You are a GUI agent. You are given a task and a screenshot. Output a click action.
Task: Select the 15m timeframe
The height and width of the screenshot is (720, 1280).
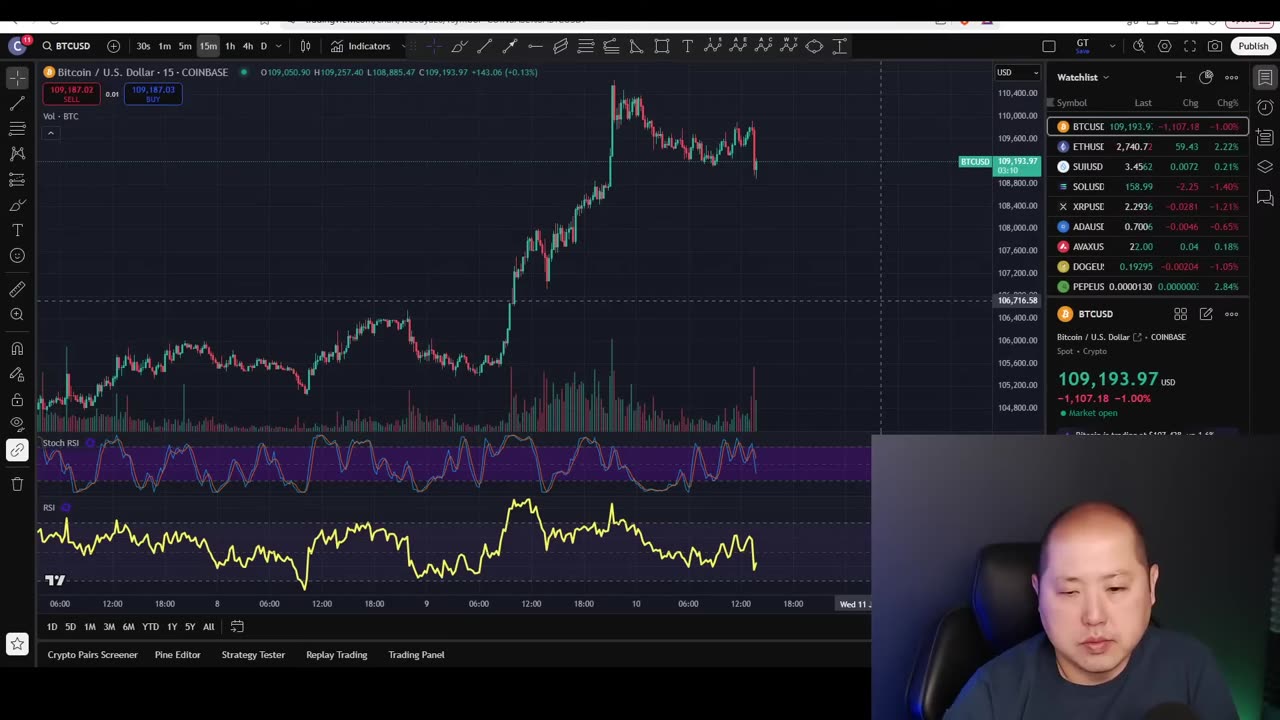coord(208,46)
